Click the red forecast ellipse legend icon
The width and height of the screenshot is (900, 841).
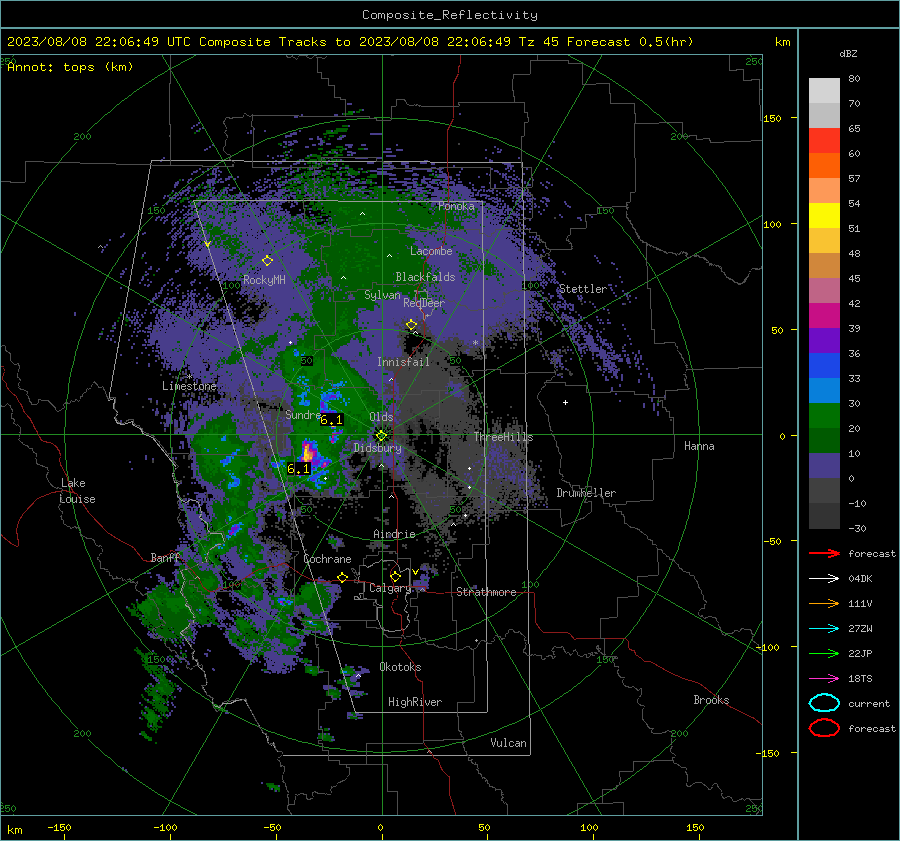824,728
